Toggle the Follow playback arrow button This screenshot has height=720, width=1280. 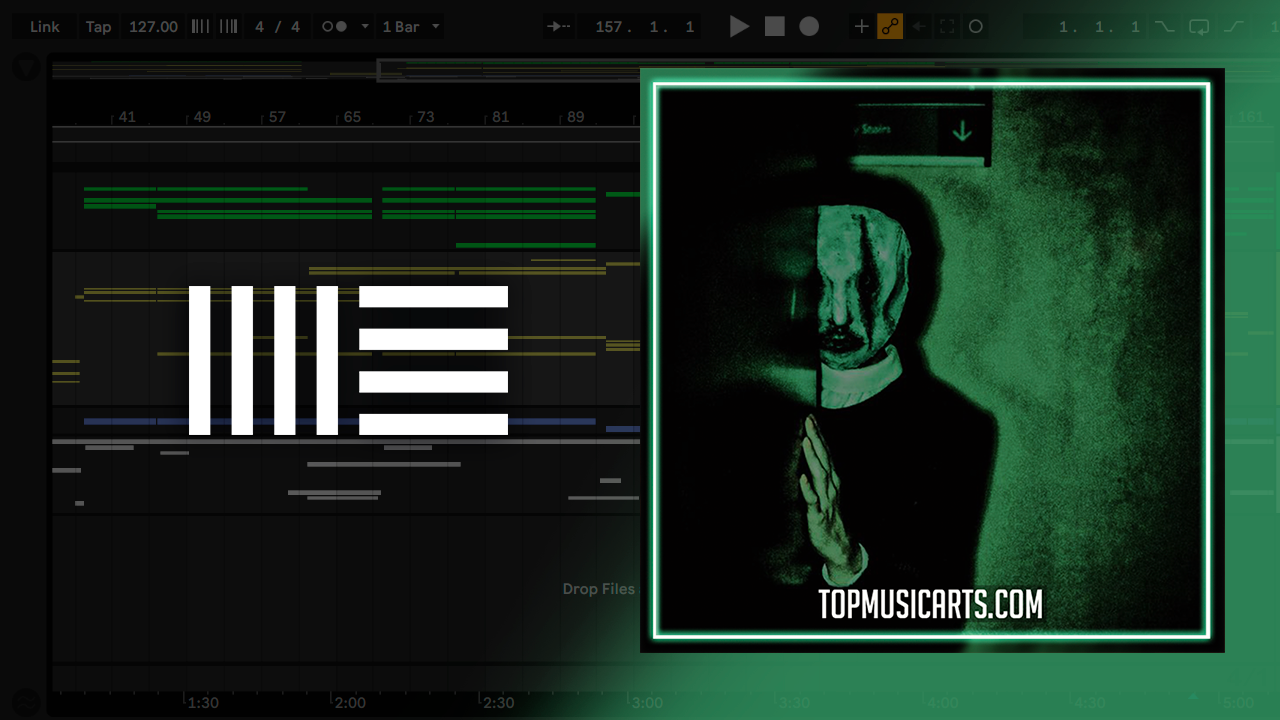tap(559, 27)
